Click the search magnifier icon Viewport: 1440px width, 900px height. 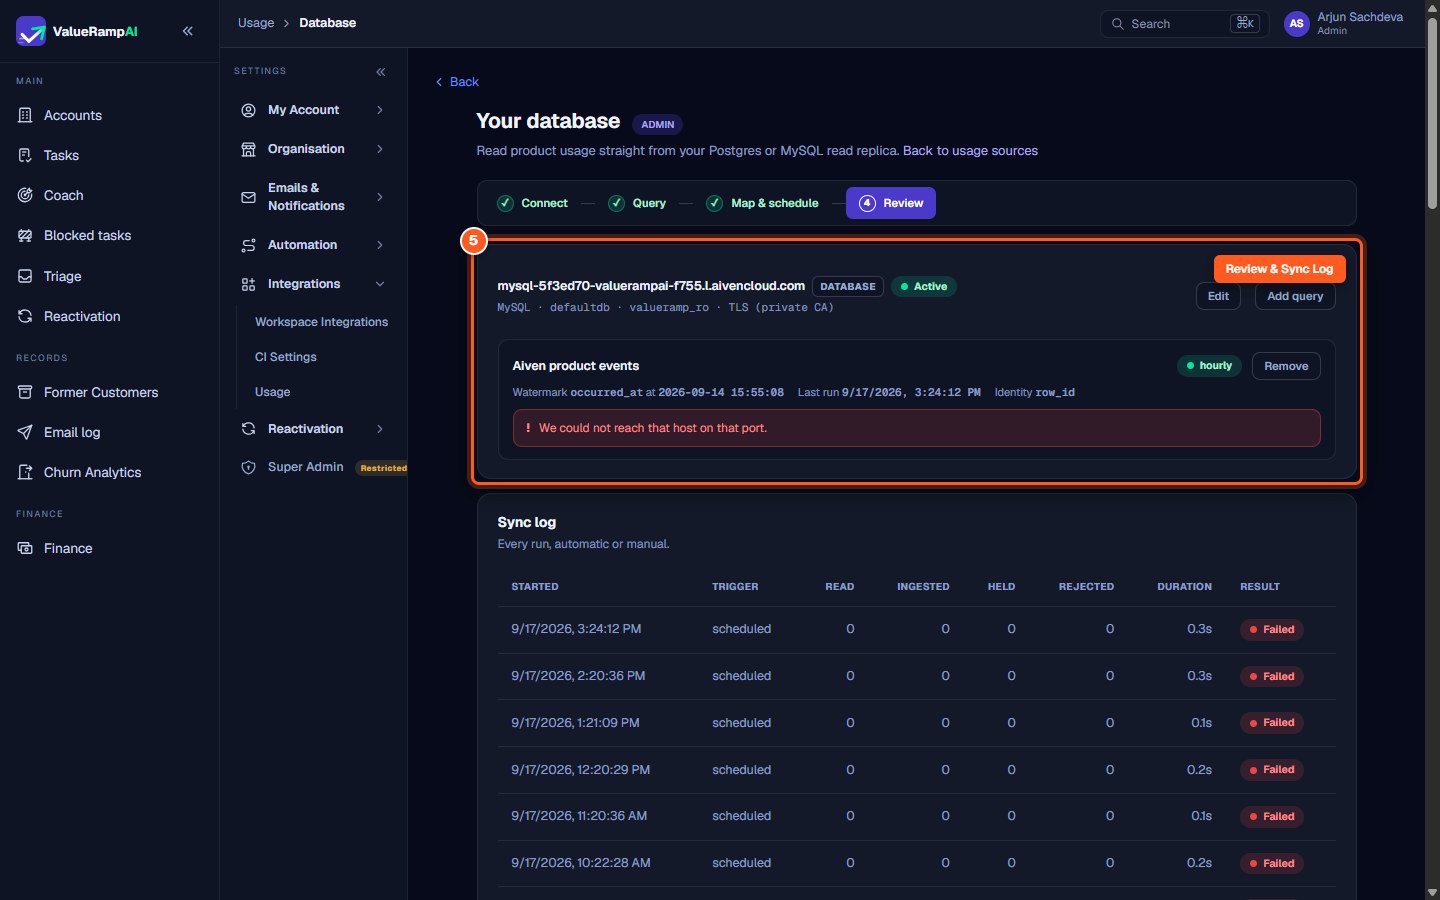[1118, 24]
